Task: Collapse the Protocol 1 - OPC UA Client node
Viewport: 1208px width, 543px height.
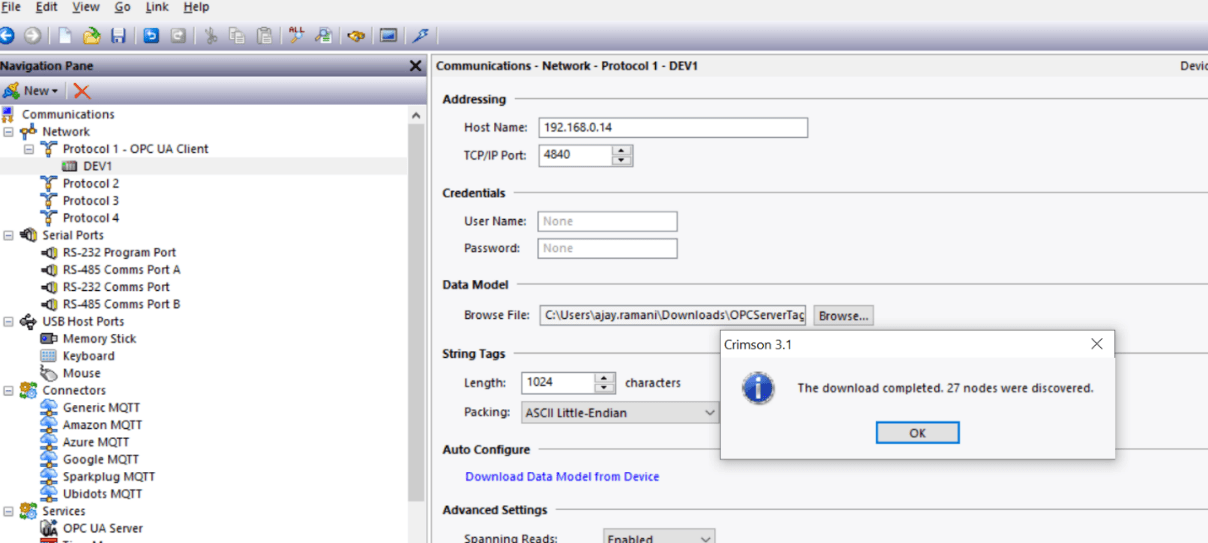Action: click(x=29, y=149)
